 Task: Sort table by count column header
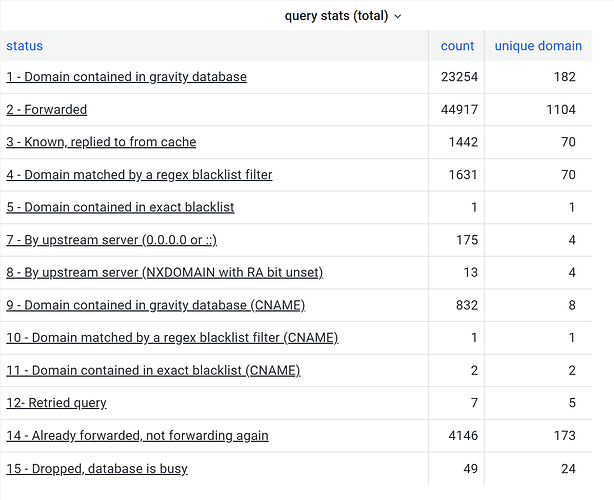[457, 46]
